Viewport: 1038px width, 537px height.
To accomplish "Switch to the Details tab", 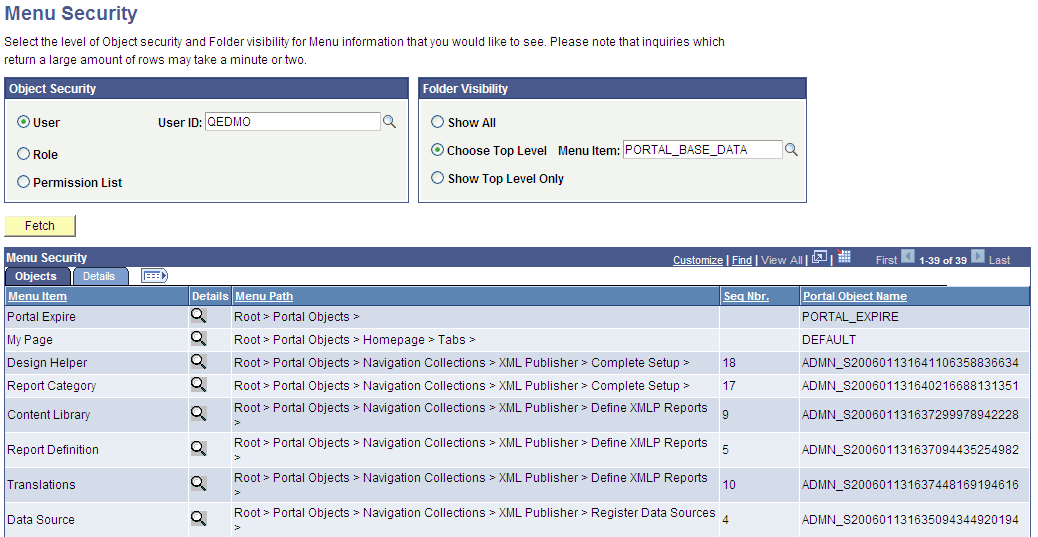I will click(99, 276).
